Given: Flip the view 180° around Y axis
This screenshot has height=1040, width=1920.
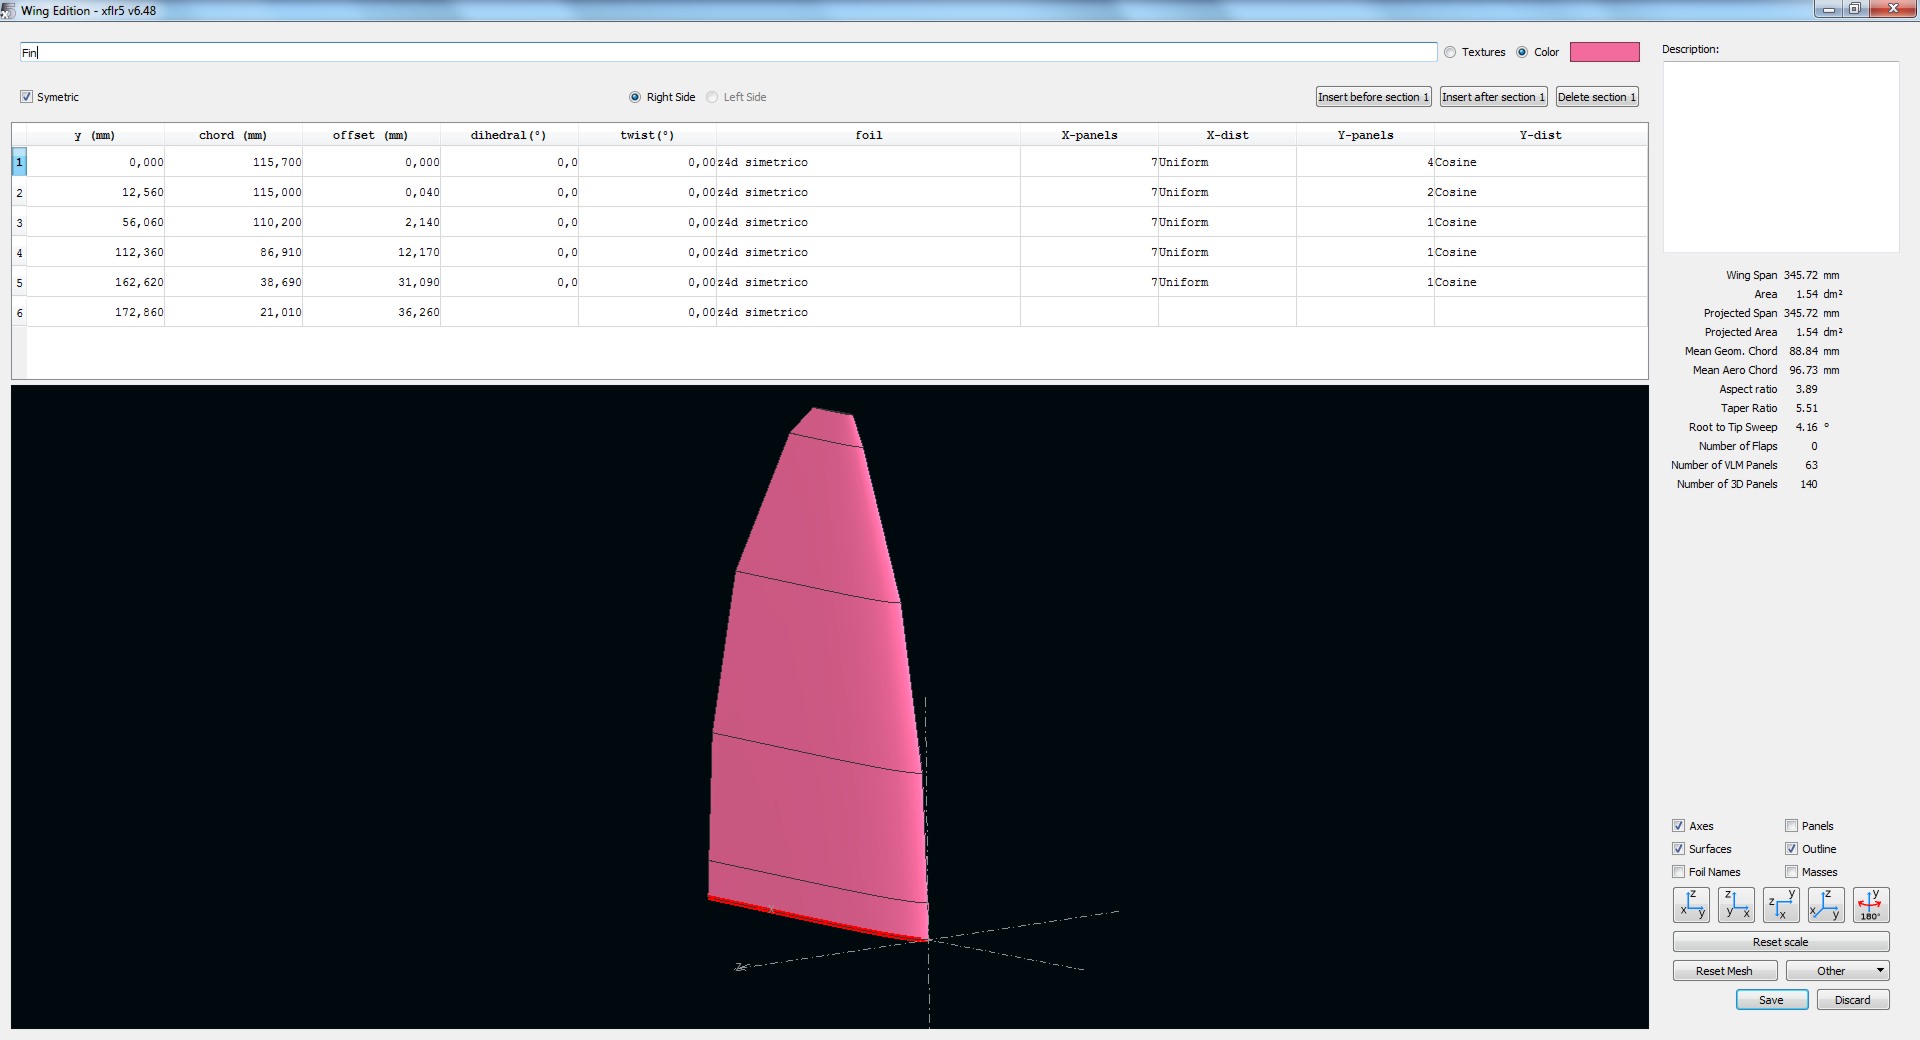Looking at the screenshot, I should 1870,905.
